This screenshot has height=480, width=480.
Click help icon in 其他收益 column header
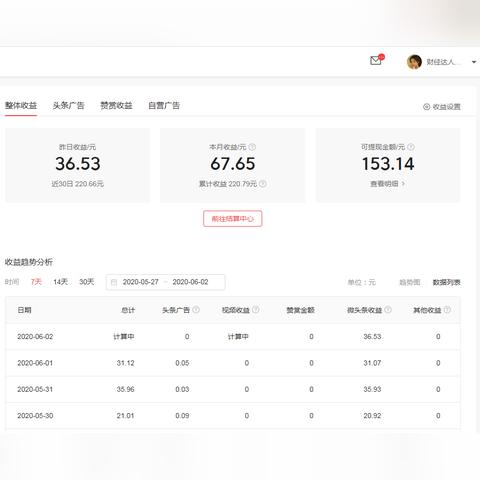[447, 310]
